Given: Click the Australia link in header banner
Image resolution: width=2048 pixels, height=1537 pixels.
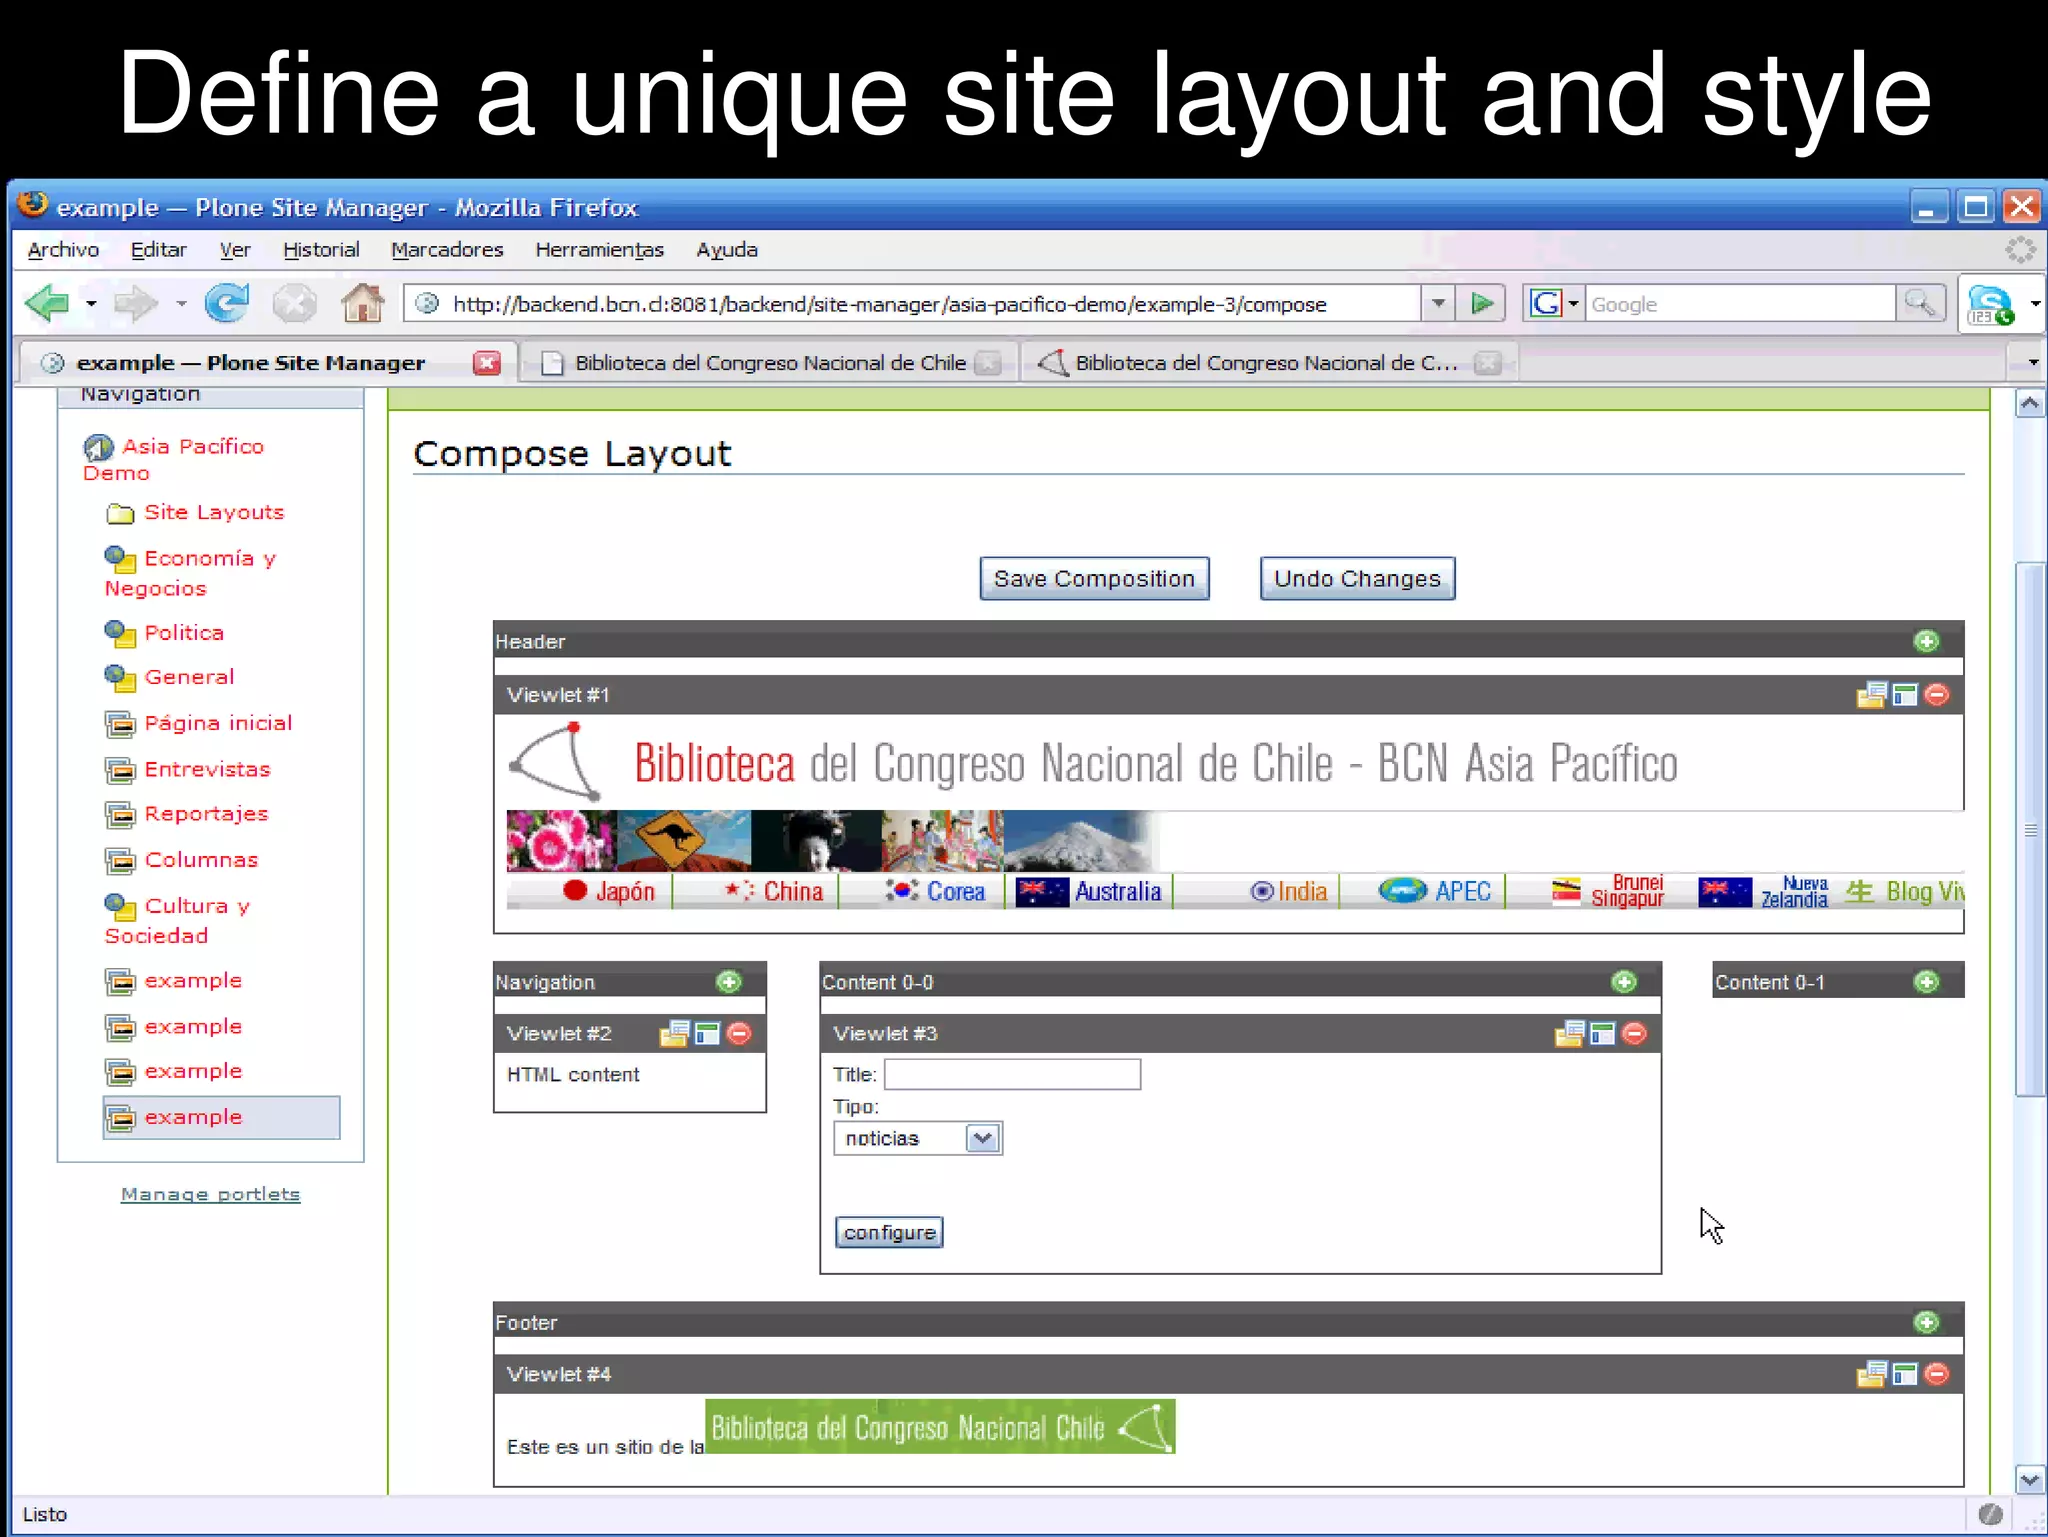Looking at the screenshot, I should tap(1118, 892).
